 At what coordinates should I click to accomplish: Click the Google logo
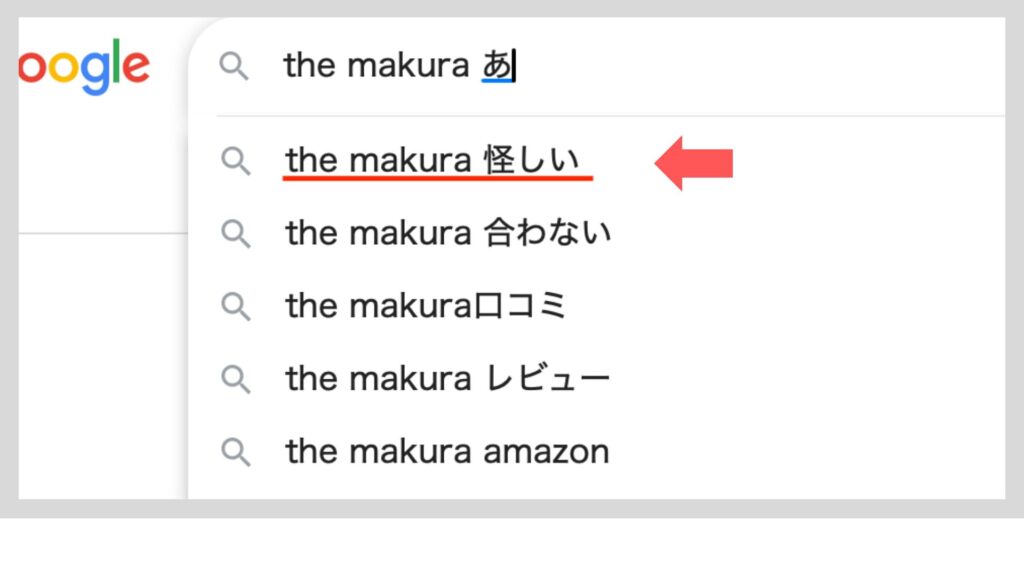coord(85,66)
